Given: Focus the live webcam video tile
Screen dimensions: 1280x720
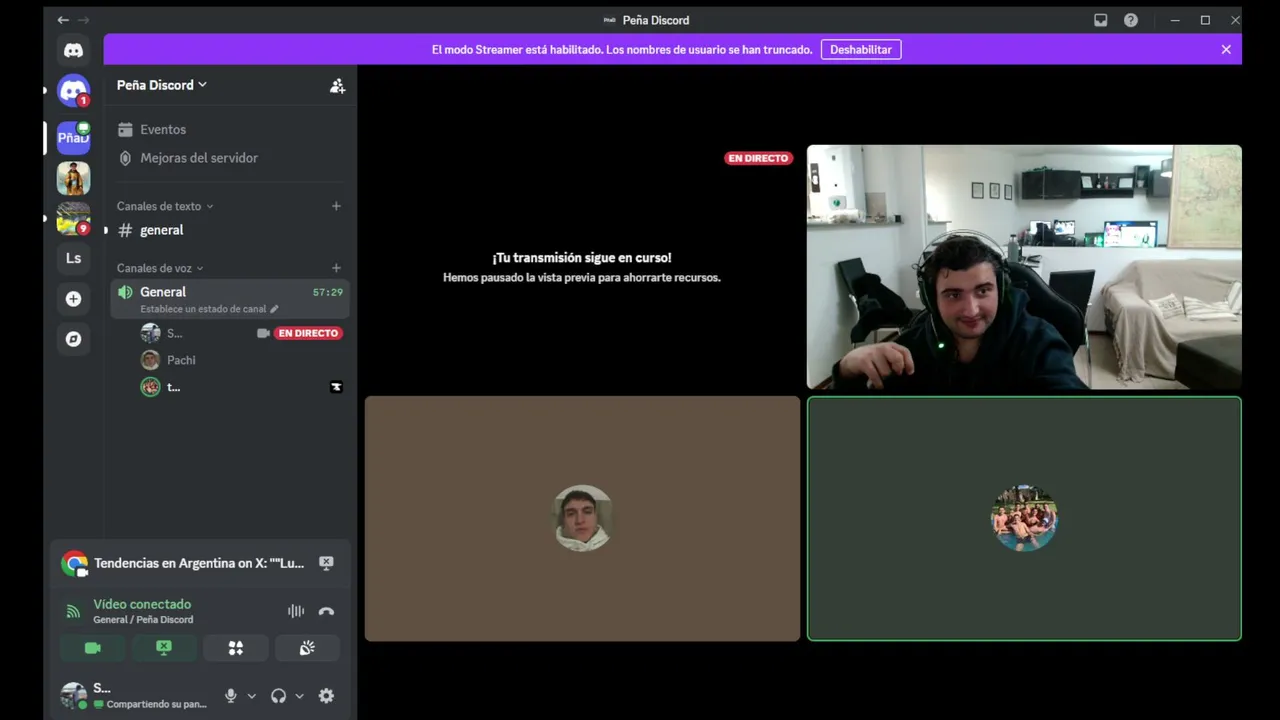Looking at the screenshot, I should [1024, 267].
